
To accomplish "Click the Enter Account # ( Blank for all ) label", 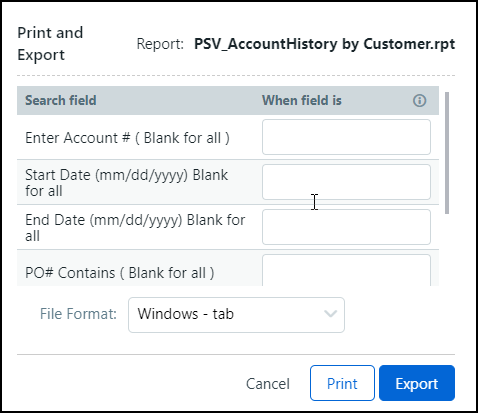I will [x=127, y=138].
